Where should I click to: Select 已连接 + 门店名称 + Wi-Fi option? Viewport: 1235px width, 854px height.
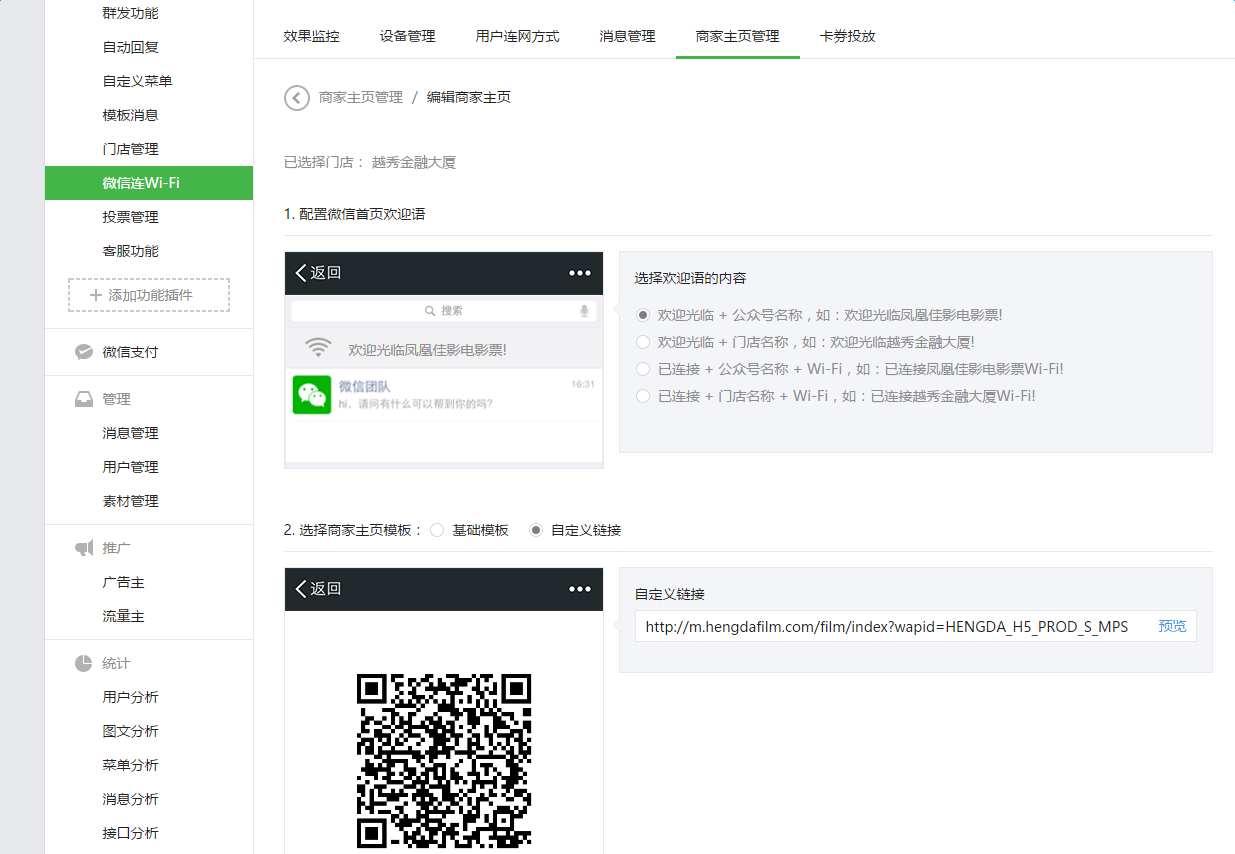644,396
